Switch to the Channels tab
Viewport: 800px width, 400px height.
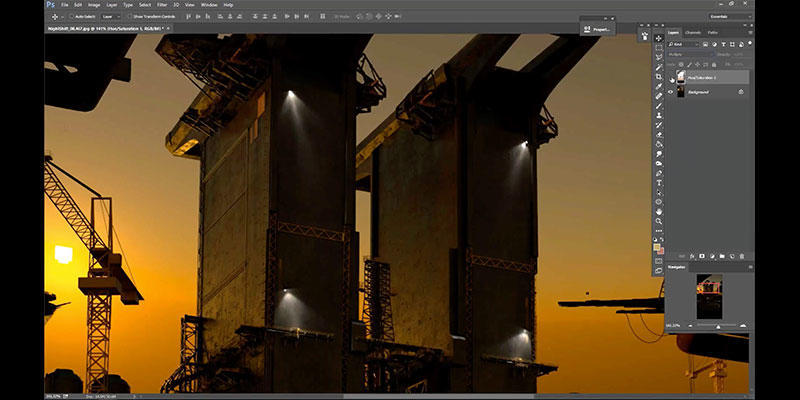694,33
